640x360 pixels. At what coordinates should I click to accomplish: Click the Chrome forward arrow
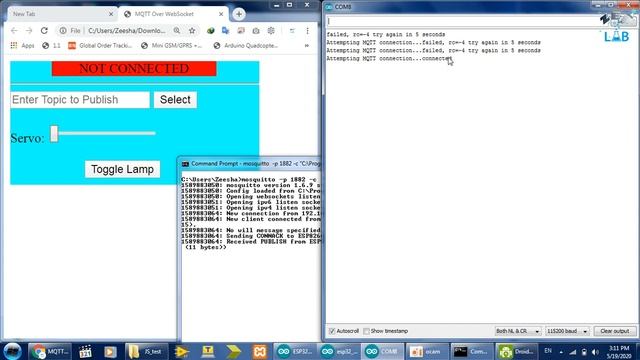[x=29, y=31]
